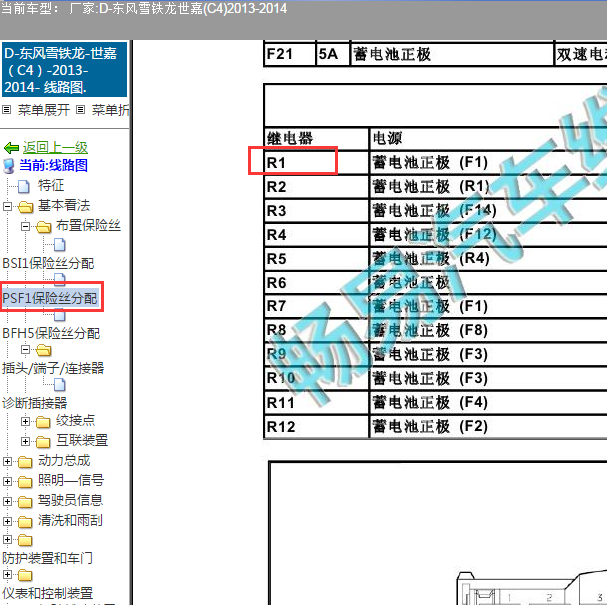Click the R2 relay cell

click(x=317, y=187)
